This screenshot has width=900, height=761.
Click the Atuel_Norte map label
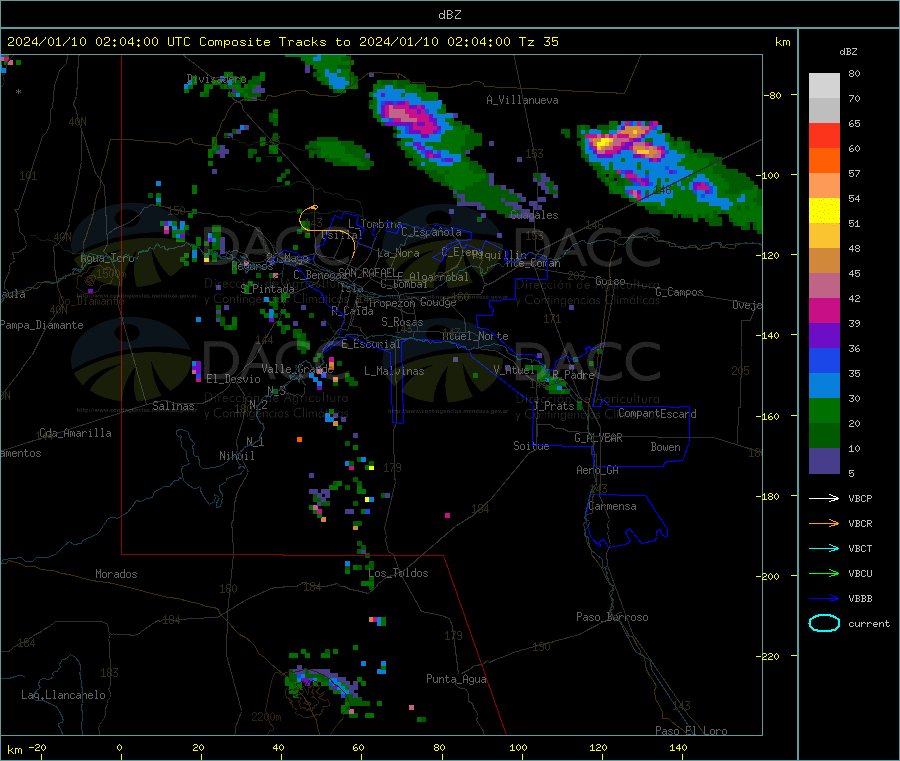pos(475,336)
